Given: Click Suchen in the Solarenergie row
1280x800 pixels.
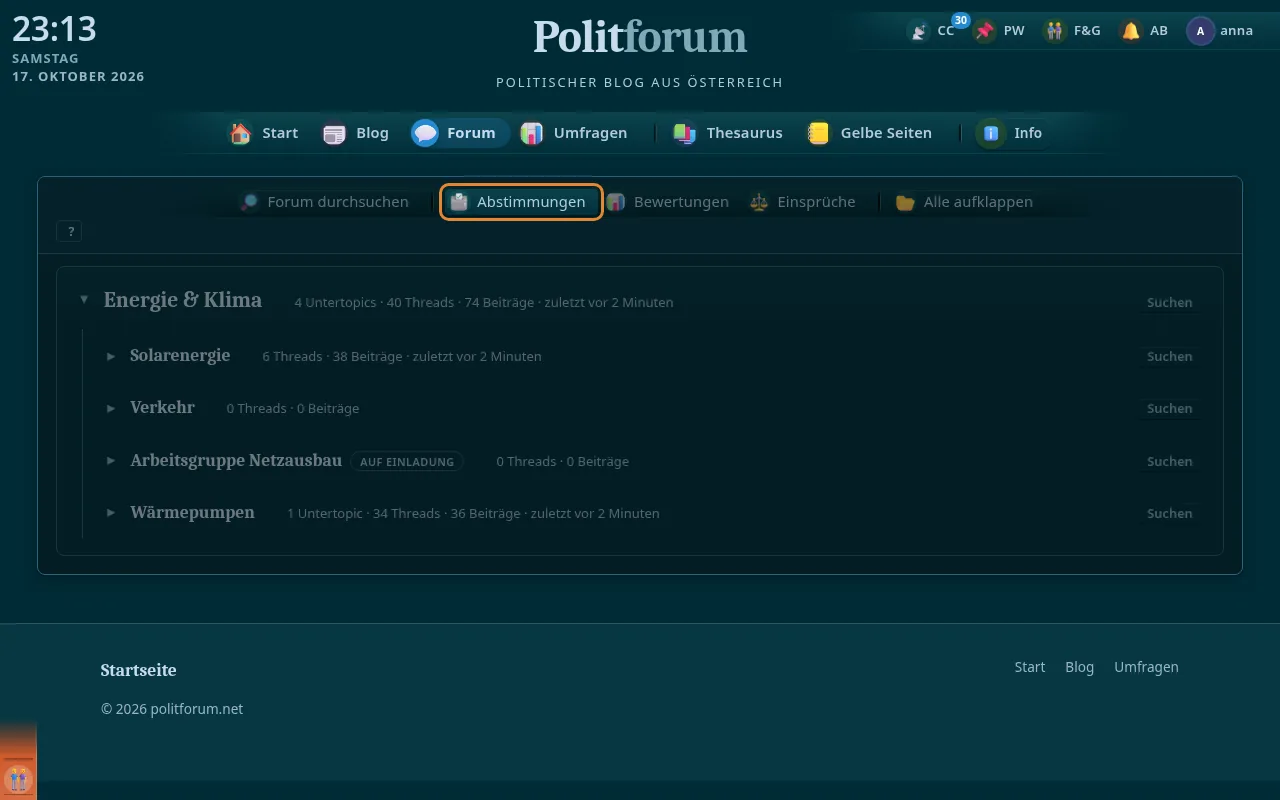Looking at the screenshot, I should (x=1169, y=356).
